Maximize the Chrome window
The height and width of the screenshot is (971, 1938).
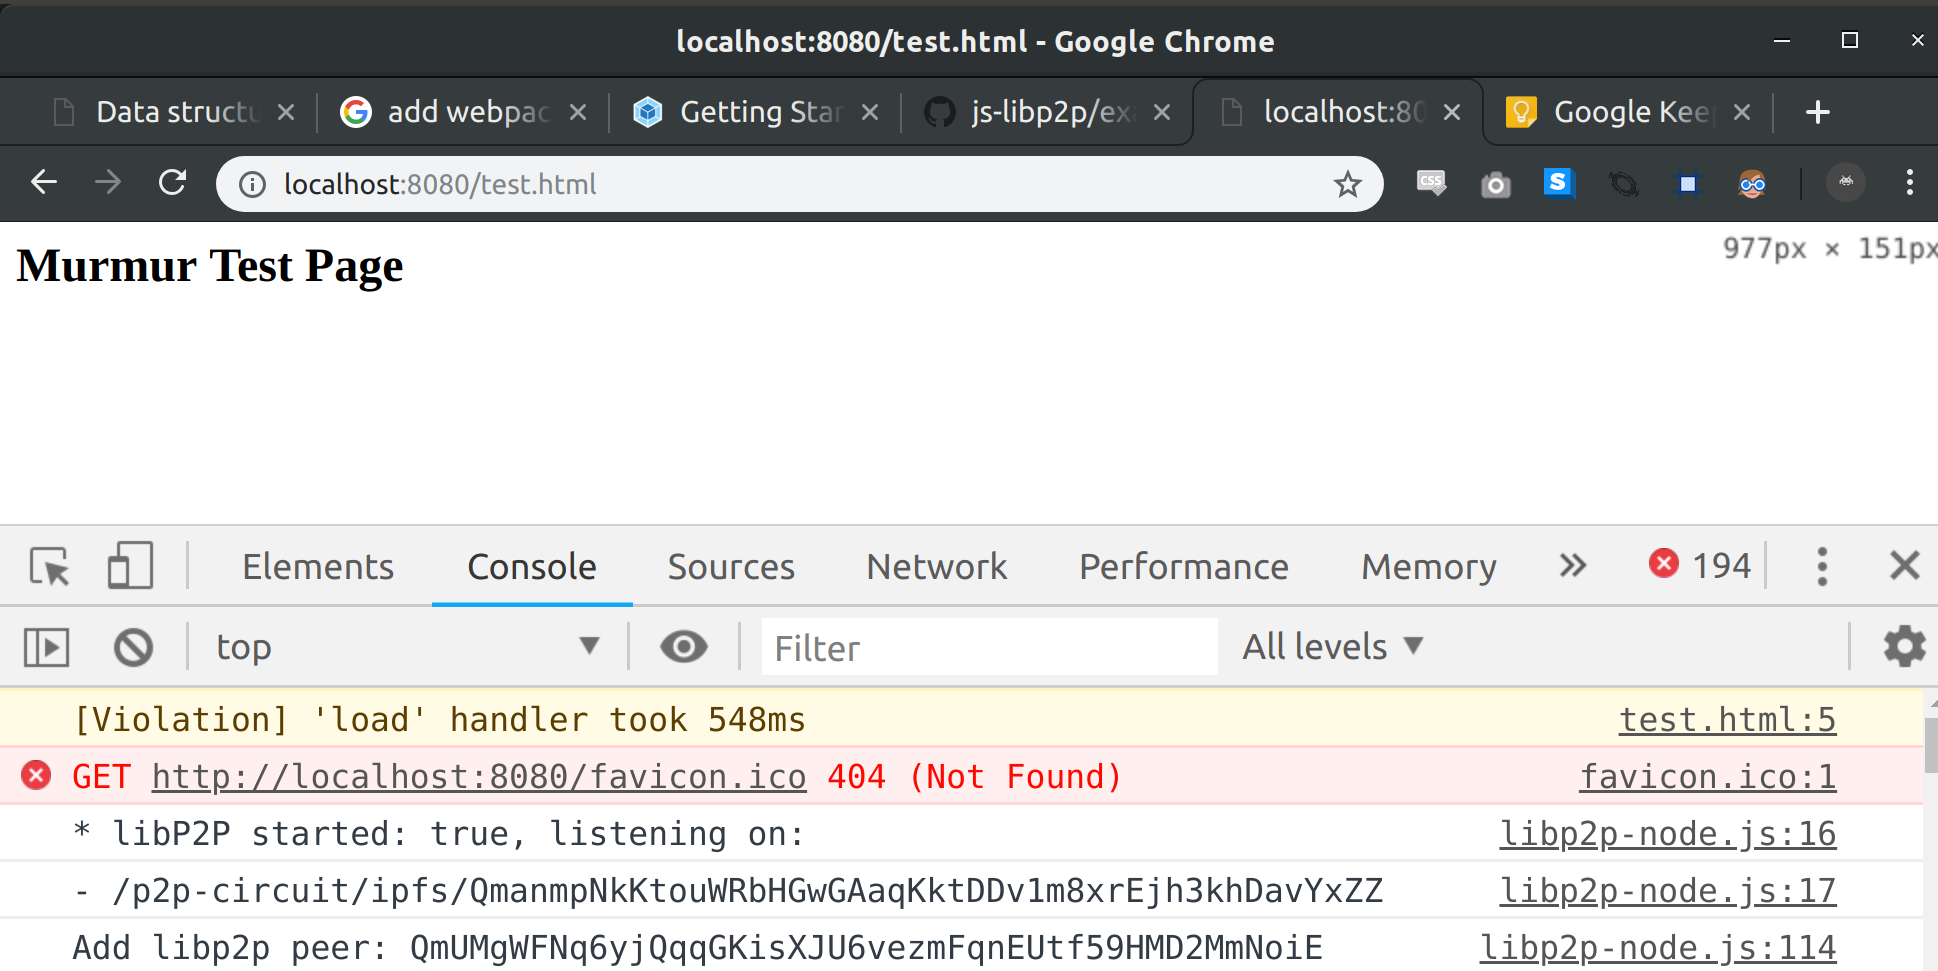[1850, 40]
